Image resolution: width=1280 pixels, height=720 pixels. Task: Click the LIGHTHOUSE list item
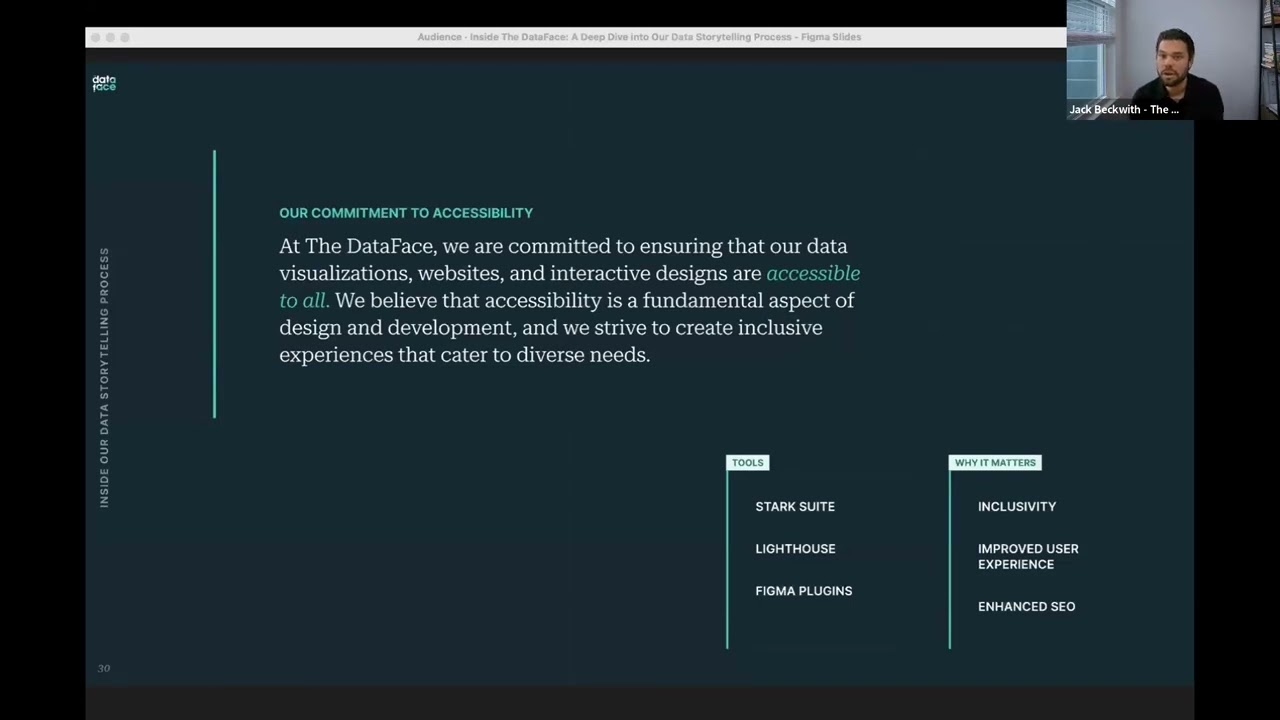tap(795, 548)
